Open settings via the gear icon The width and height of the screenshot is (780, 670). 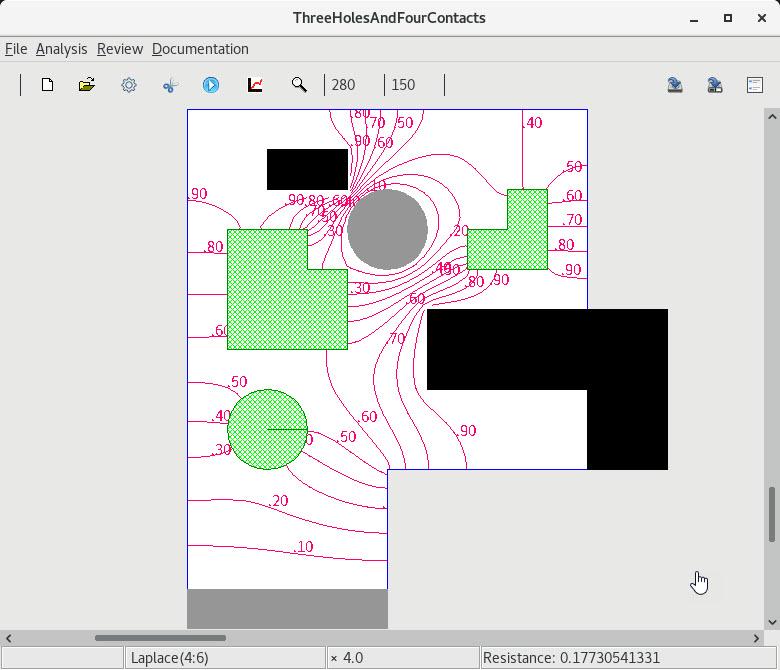point(129,85)
